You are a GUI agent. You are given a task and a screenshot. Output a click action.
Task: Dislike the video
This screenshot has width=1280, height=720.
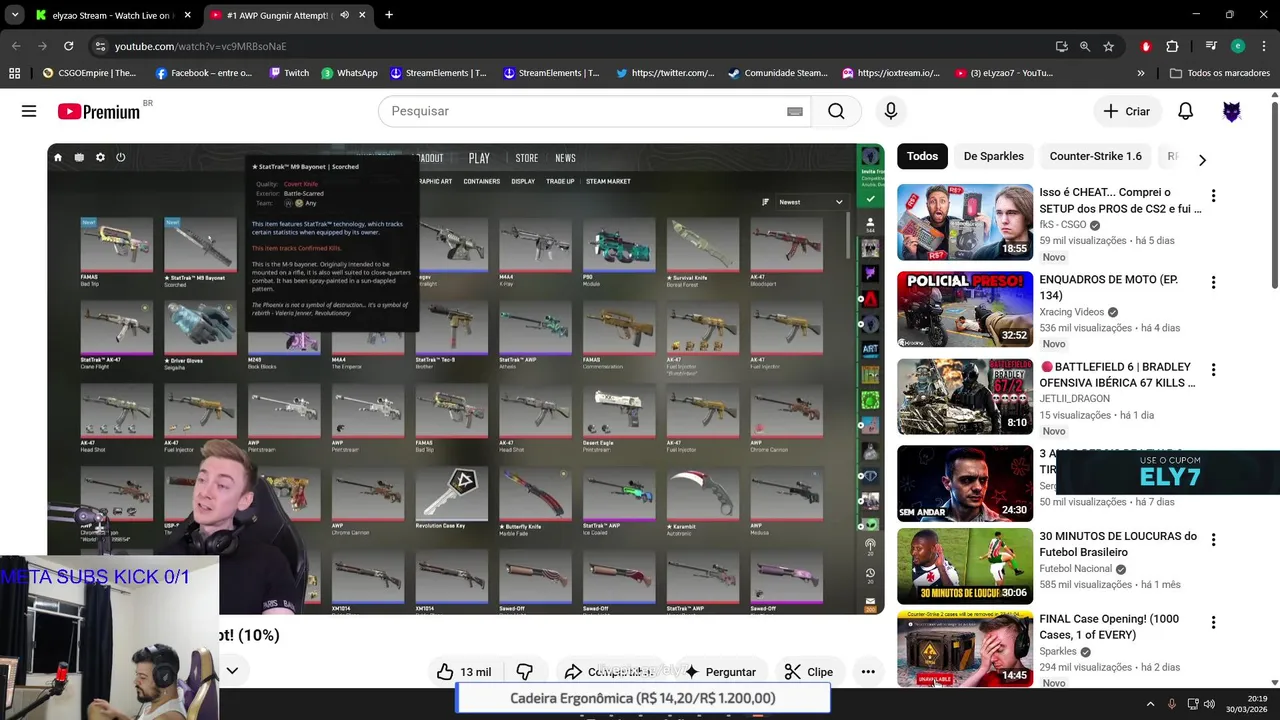[x=524, y=672]
